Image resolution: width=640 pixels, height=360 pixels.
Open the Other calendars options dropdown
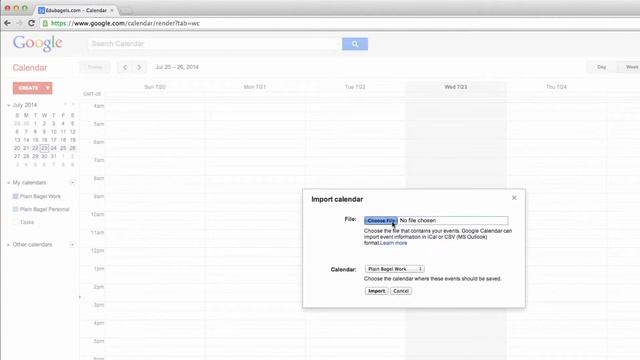(x=72, y=244)
